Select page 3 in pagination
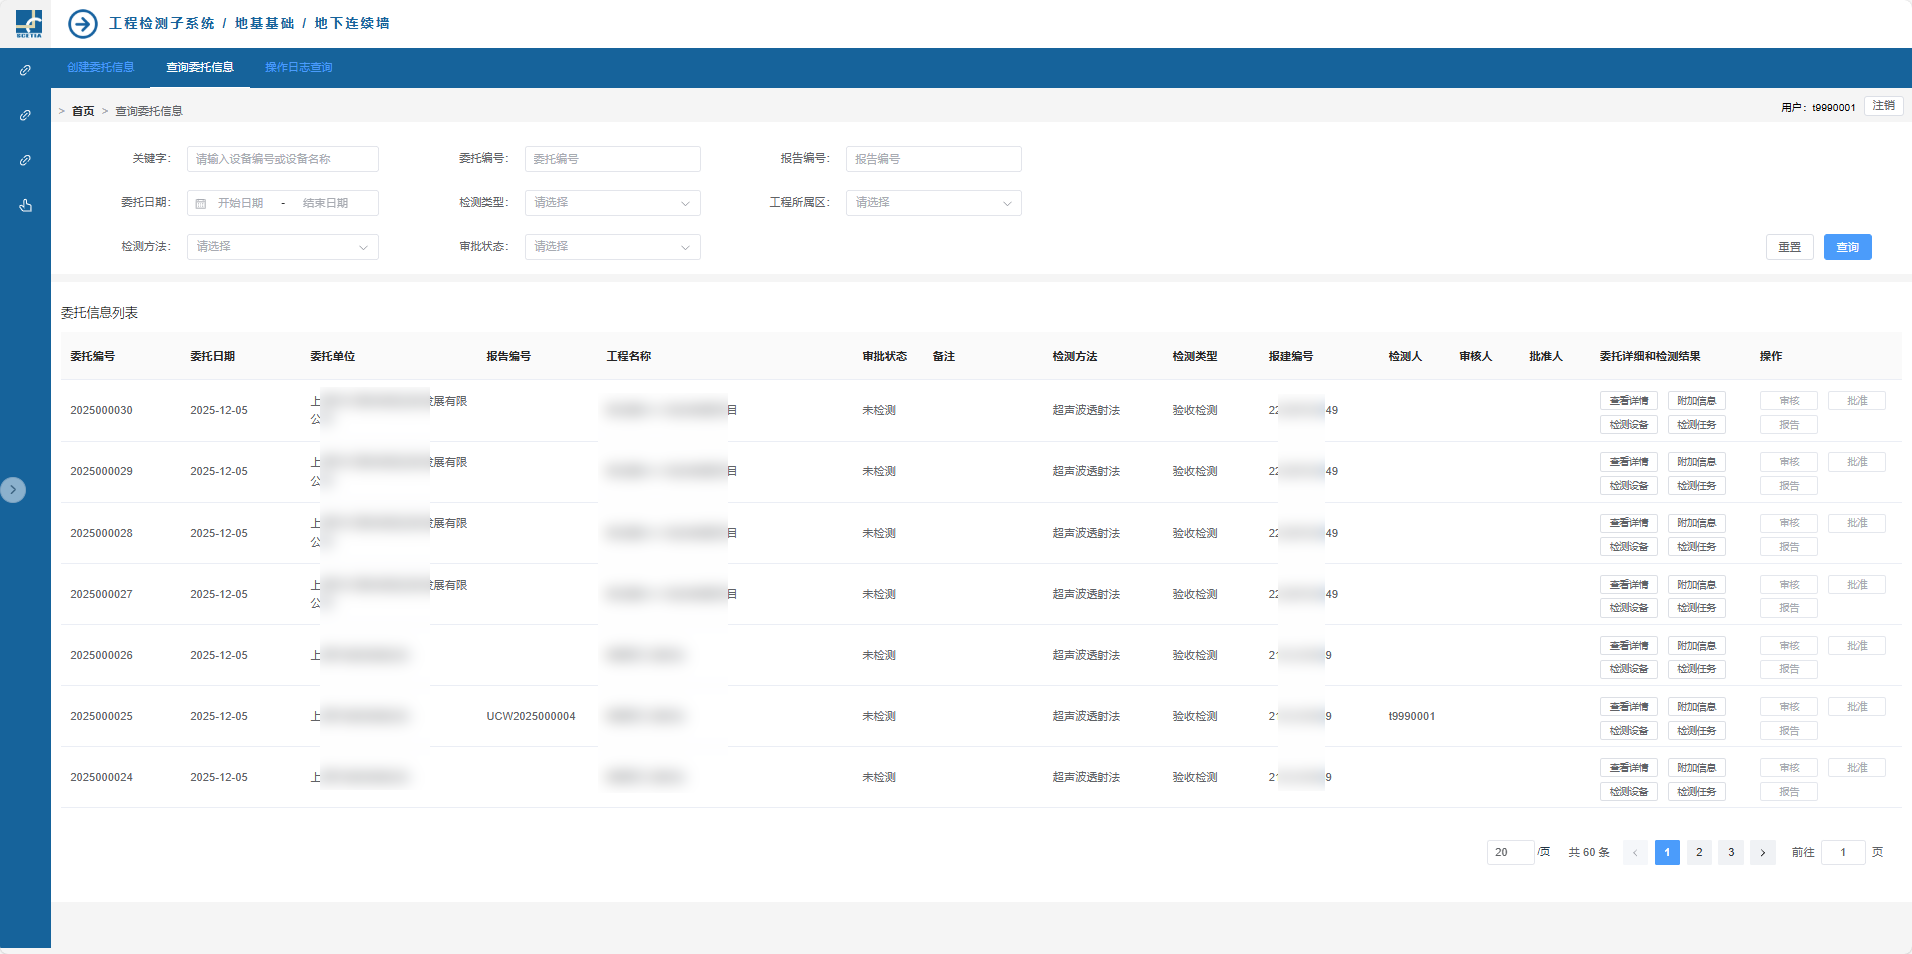 [1730, 853]
